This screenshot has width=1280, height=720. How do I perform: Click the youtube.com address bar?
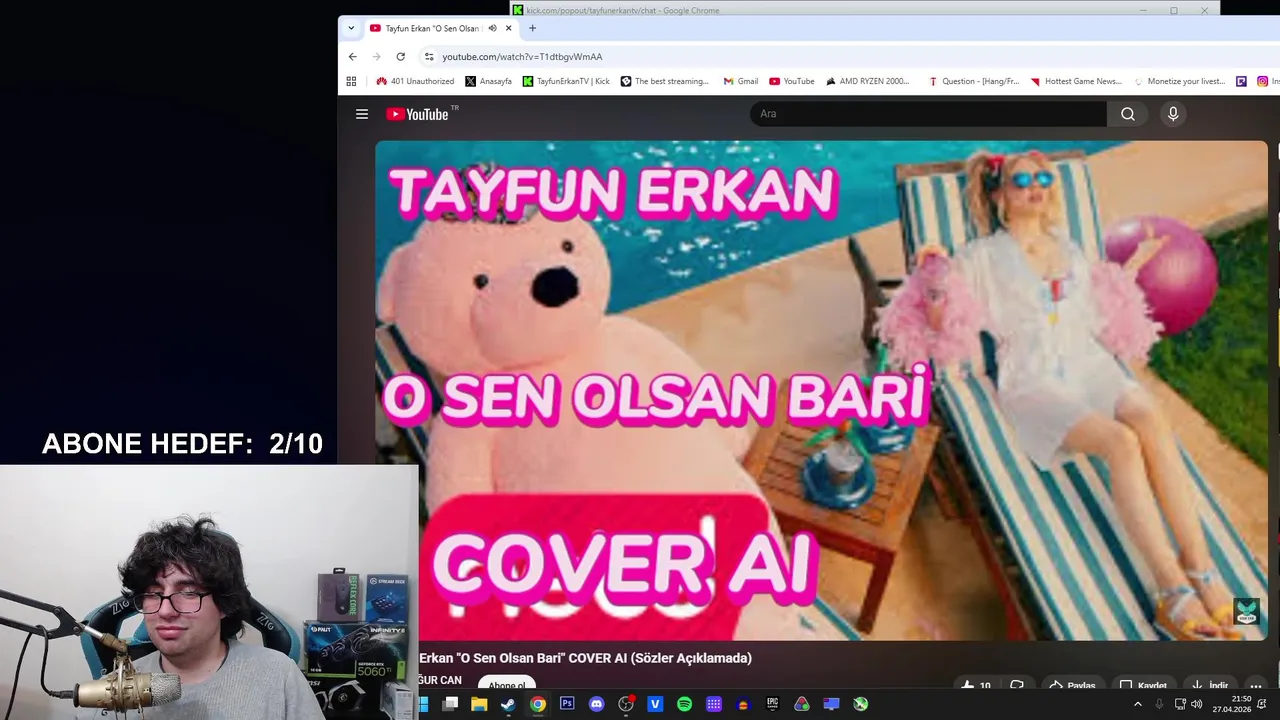[x=850, y=57]
